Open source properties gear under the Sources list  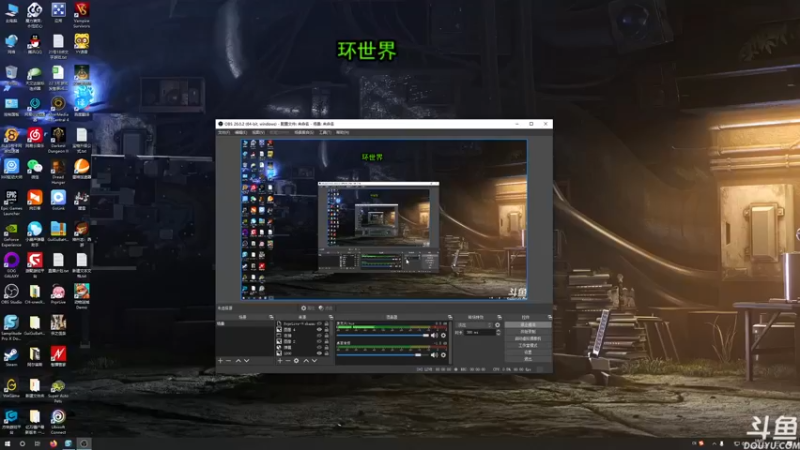(296, 361)
